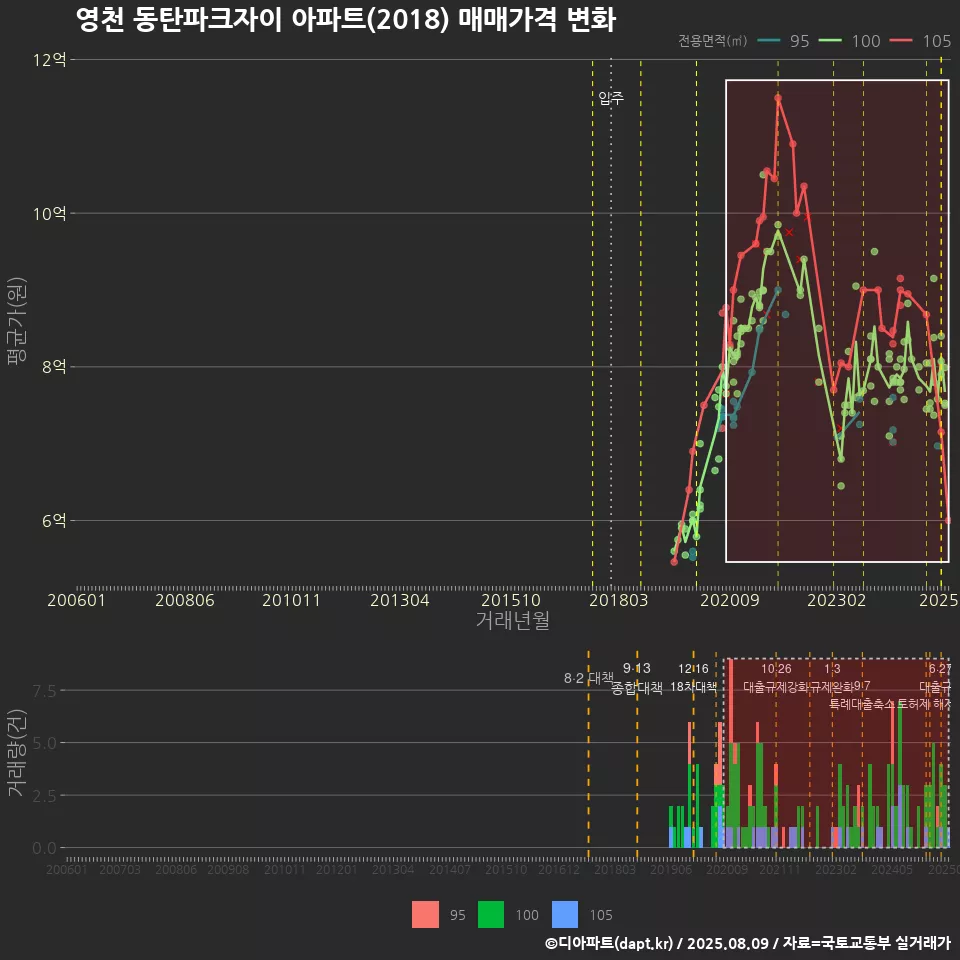Click '200703' on the volume chart x-axis

click(x=120, y=869)
